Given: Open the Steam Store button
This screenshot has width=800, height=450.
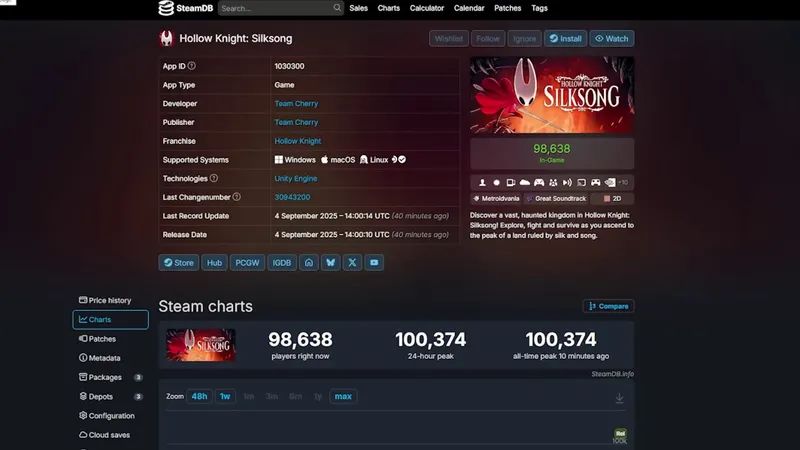Looking at the screenshot, I should [x=179, y=263].
